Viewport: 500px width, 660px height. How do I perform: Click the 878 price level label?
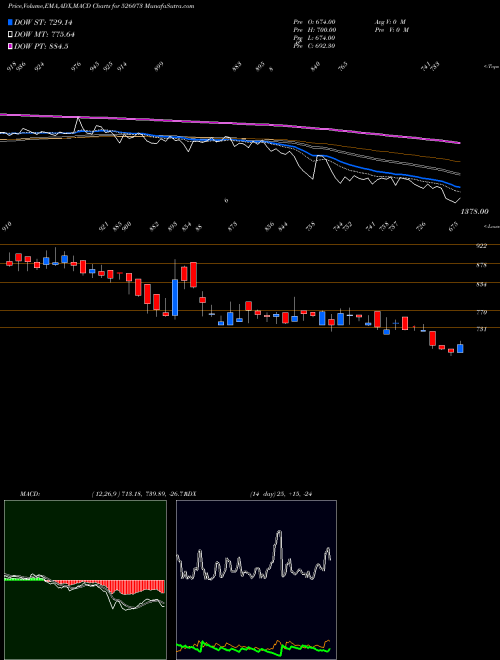tap(481, 266)
